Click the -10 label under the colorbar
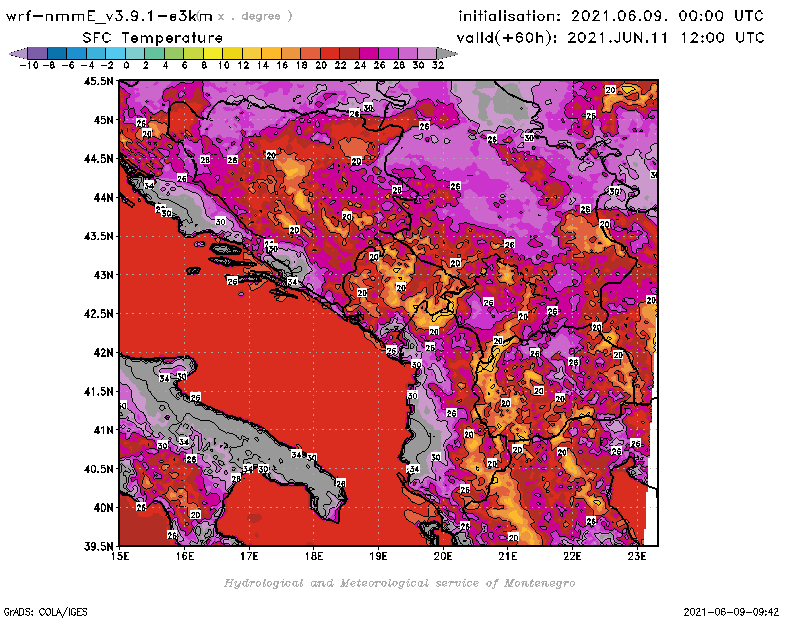This screenshot has height=618, width=800. [x=28, y=65]
